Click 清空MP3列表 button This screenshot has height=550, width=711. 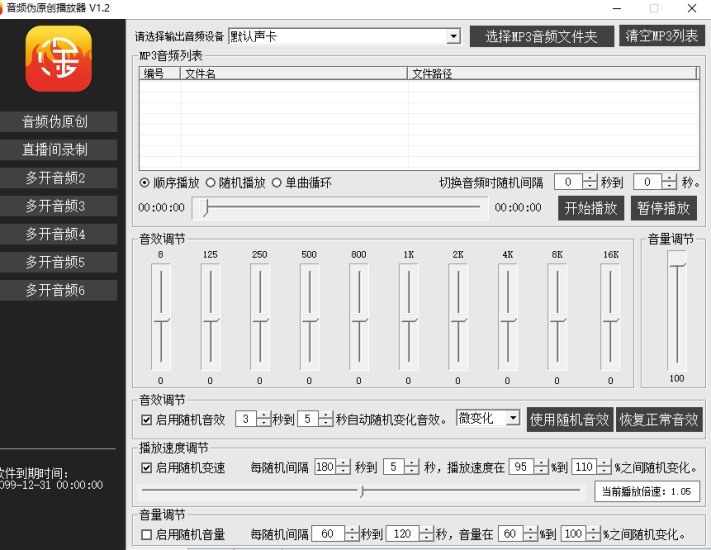tap(662, 36)
